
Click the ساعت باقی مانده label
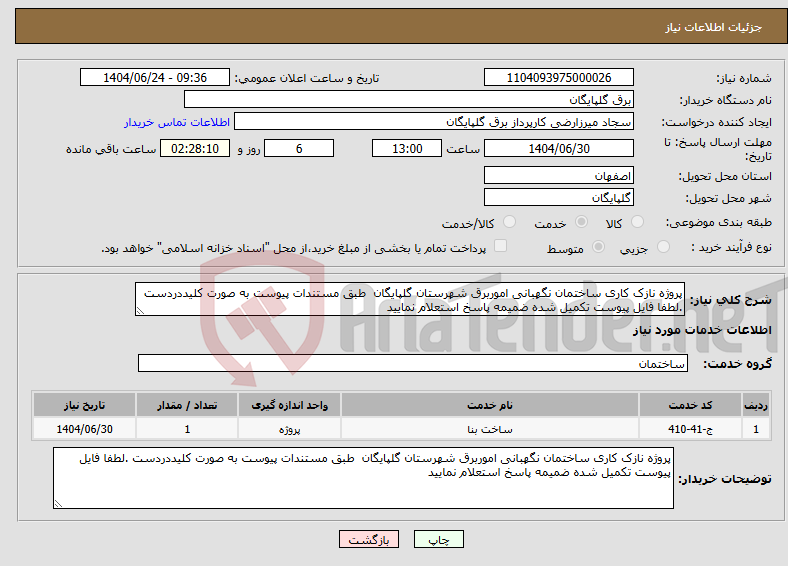point(111,149)
